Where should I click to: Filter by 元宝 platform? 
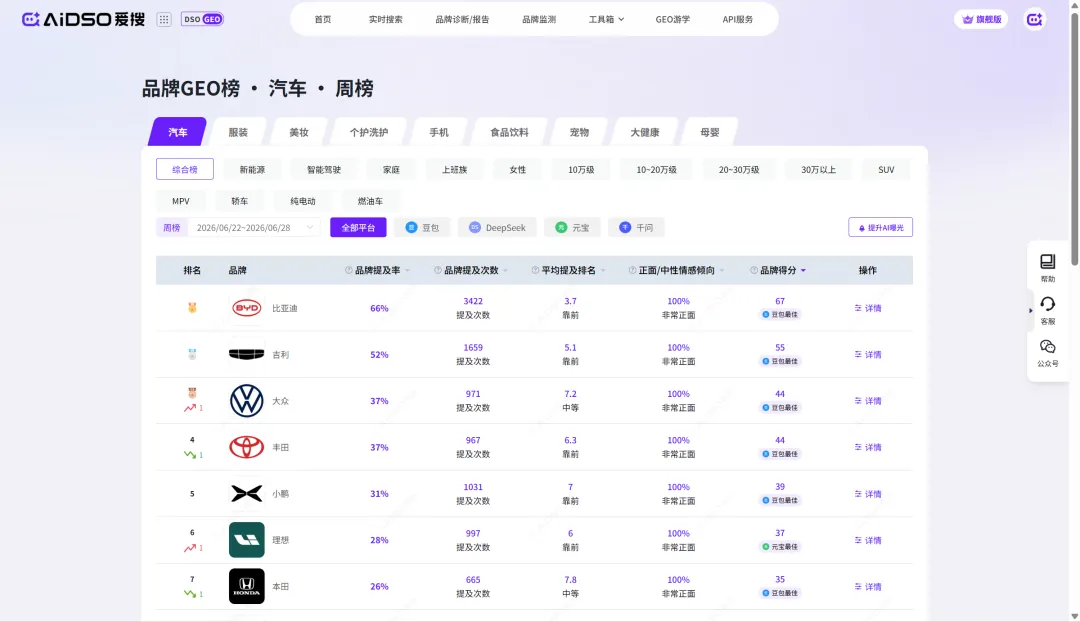click(x=572, y=227)
